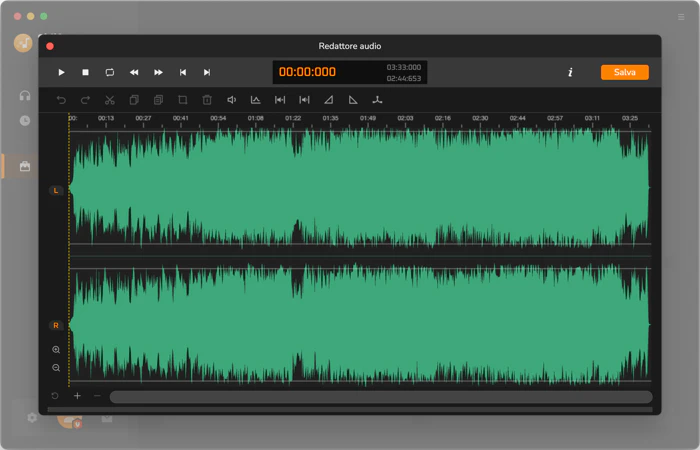Decrease horizontal zoom with minus
700x450 pixels.
(97, 396)
